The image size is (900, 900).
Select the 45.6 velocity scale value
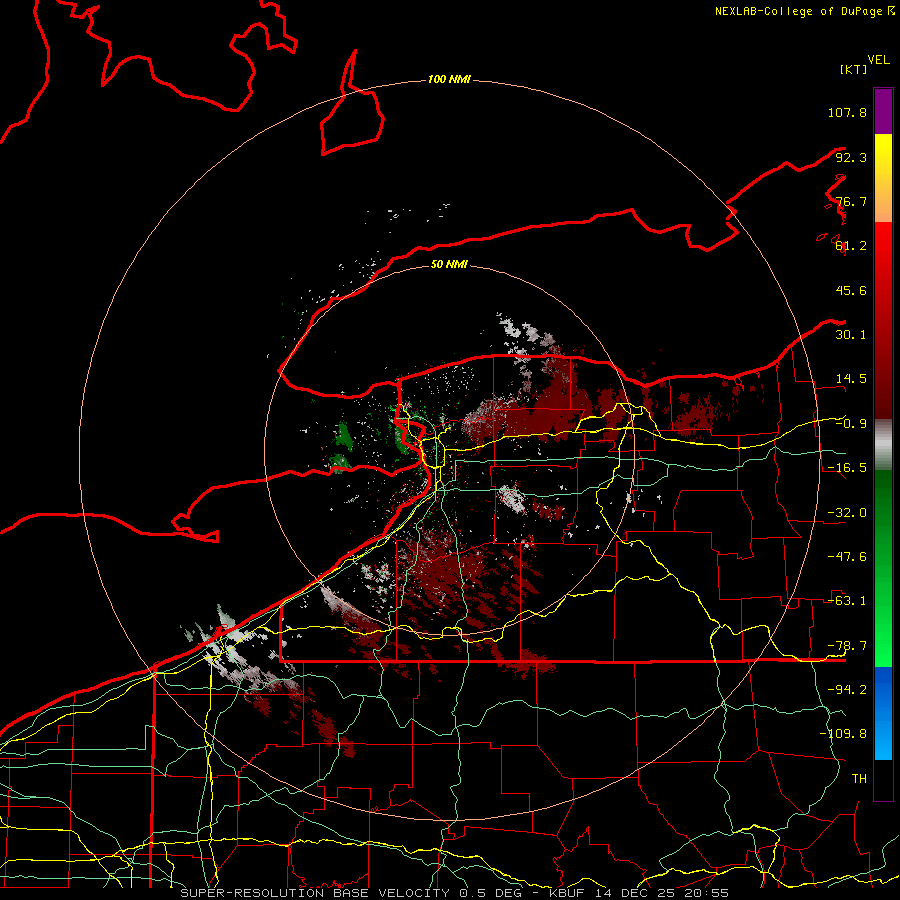[851, 290]
